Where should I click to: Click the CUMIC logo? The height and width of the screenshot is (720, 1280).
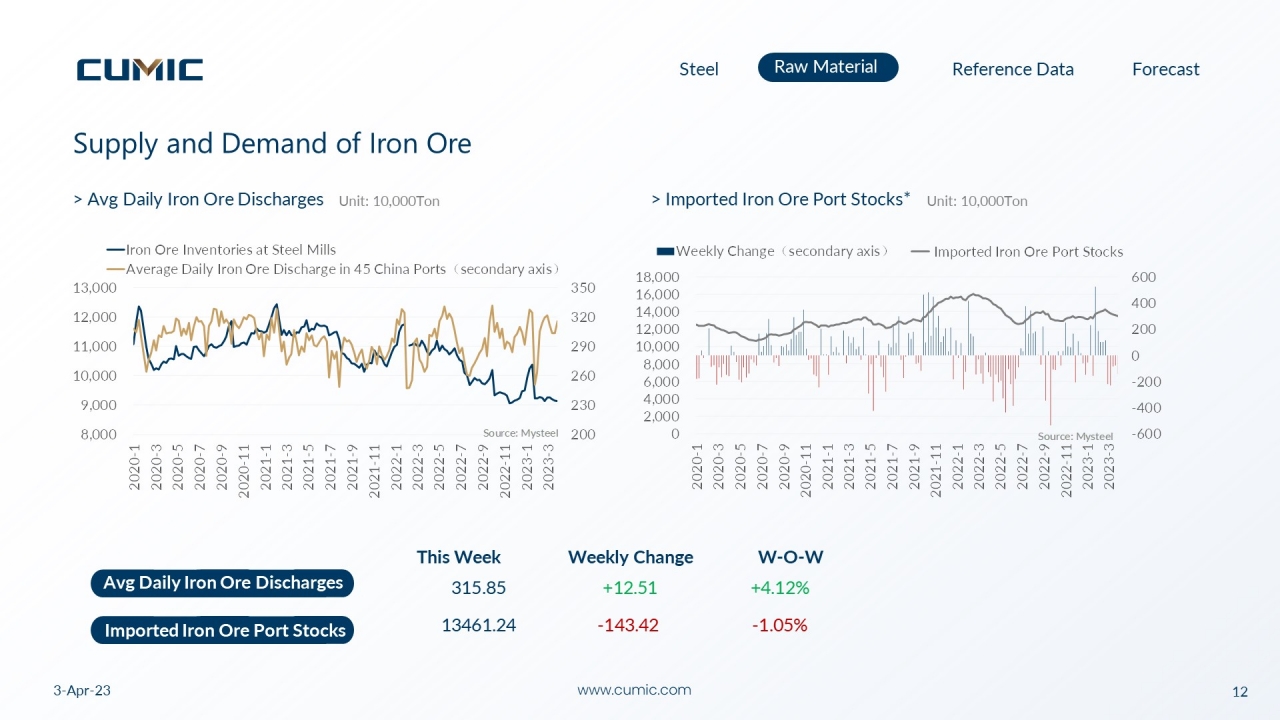(140, 69)
